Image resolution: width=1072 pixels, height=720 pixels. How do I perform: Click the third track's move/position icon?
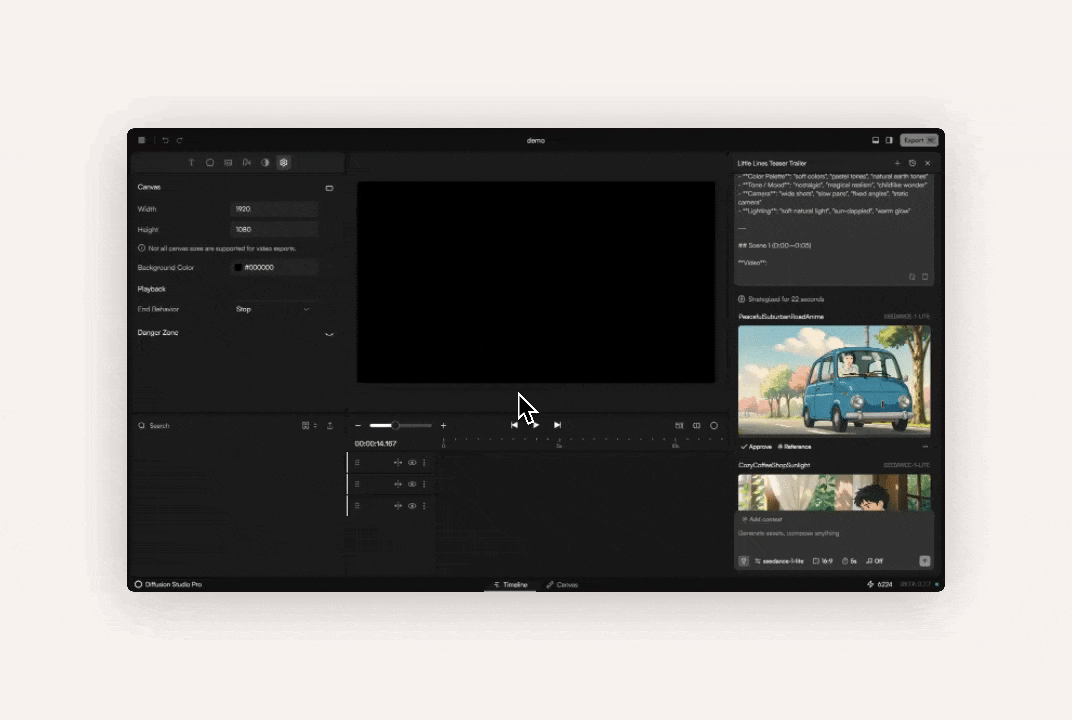pyautogui.click(x=398, y=506)
